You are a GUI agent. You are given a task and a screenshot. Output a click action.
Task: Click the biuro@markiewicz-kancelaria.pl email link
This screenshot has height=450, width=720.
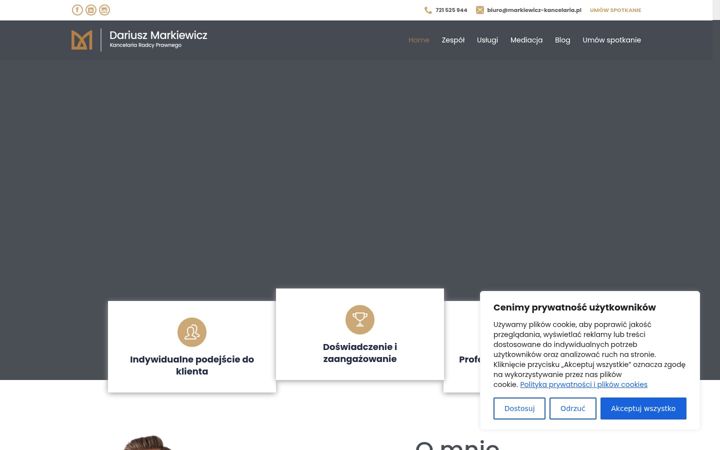click(534, 10)
